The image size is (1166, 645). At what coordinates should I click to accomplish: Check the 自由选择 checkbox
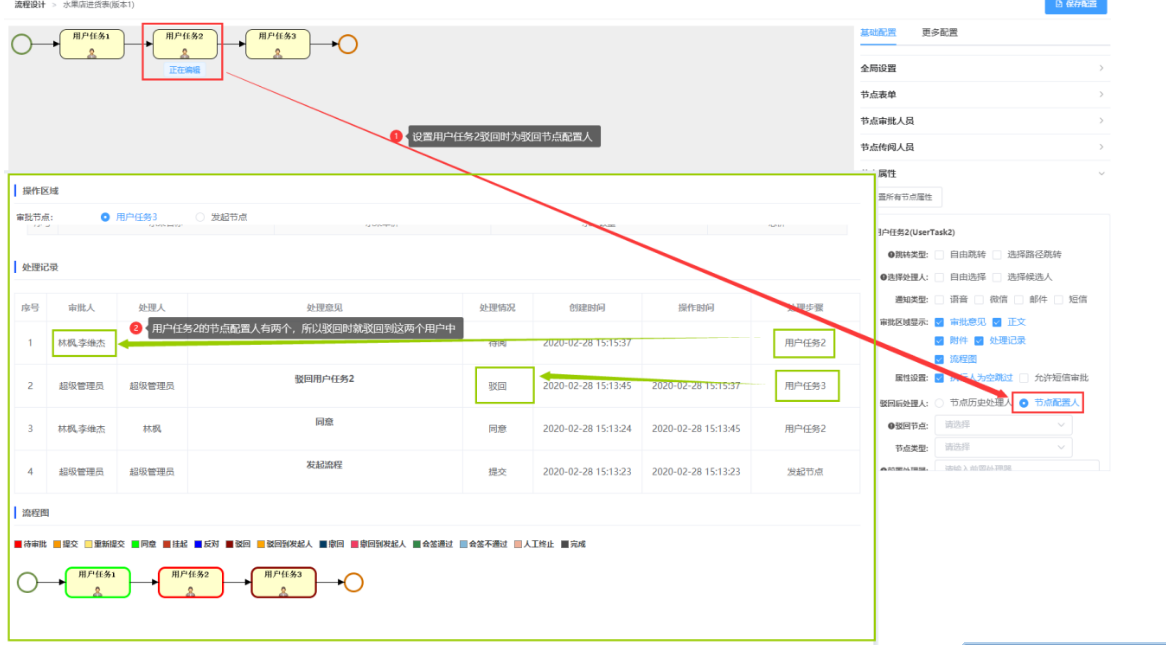click(x=939, y=277)
